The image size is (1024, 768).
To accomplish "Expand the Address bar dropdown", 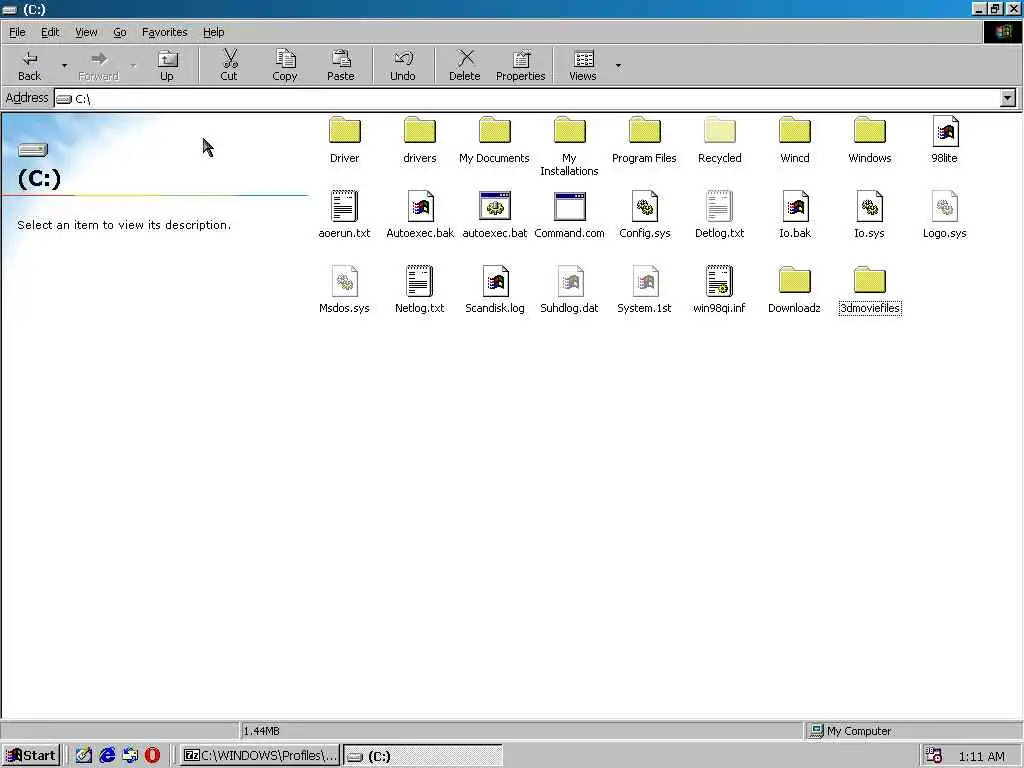I will 1008,98.
